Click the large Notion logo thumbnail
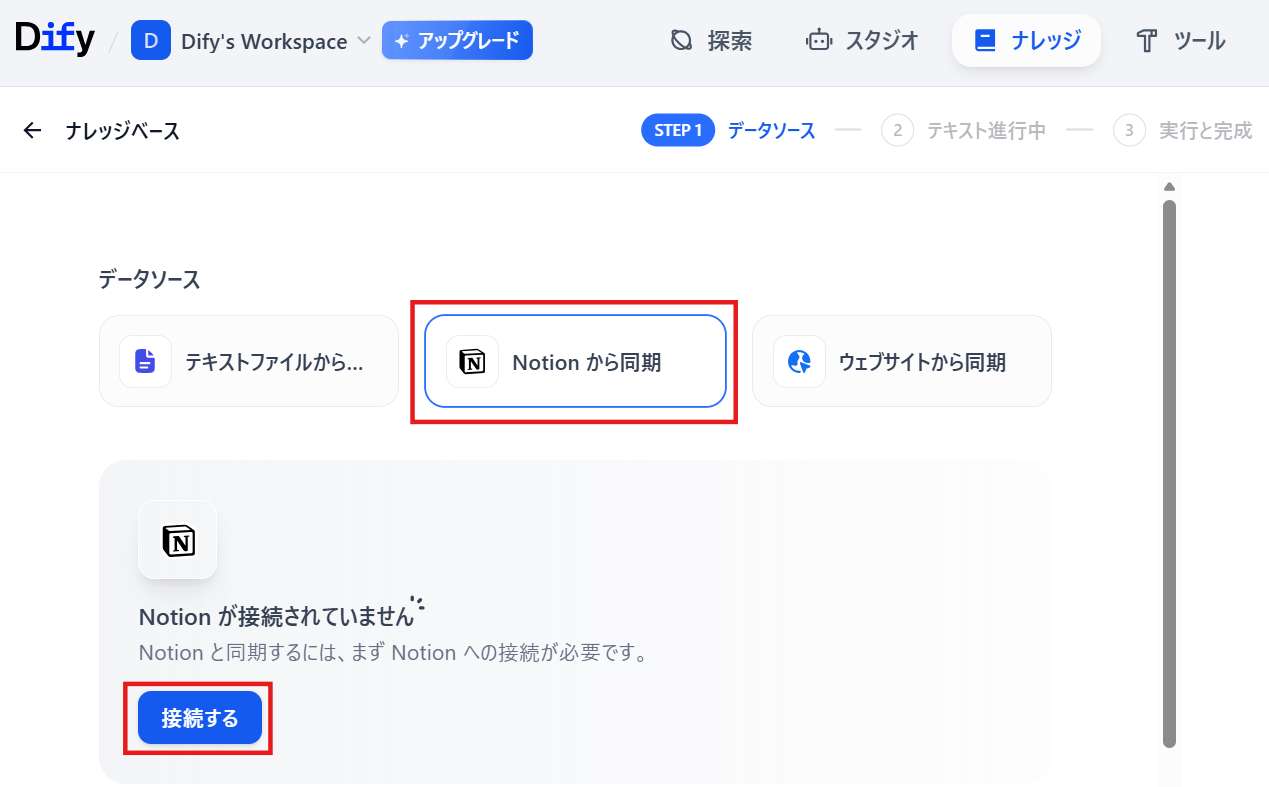Viewport: 1269px width, 787px height. (x=178, y=540)
